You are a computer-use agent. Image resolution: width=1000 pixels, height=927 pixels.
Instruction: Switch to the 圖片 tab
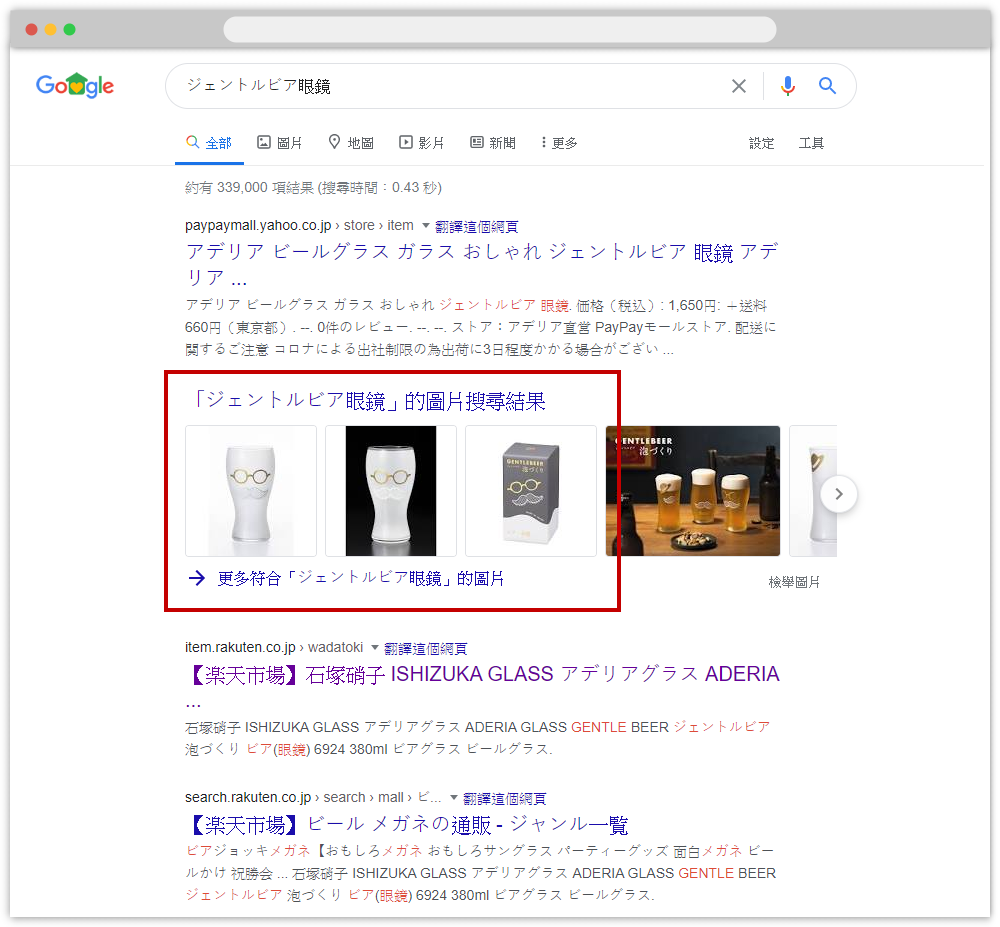279,143
